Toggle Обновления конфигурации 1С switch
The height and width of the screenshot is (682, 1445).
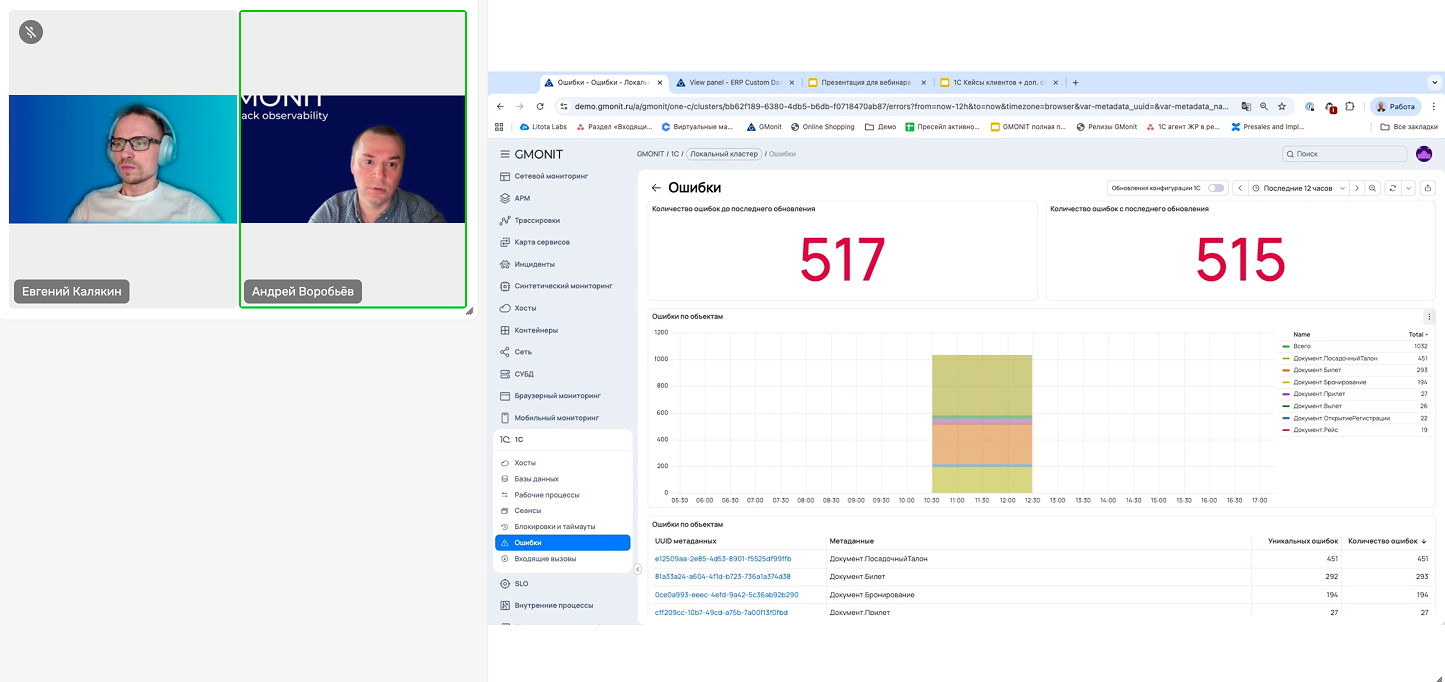[1215, 188]
